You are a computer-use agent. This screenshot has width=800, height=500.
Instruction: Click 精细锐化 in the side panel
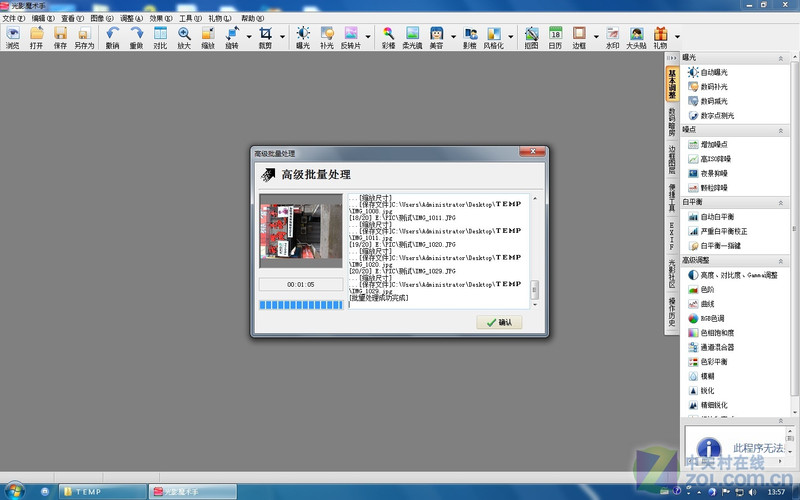click(x=708, y=405)
